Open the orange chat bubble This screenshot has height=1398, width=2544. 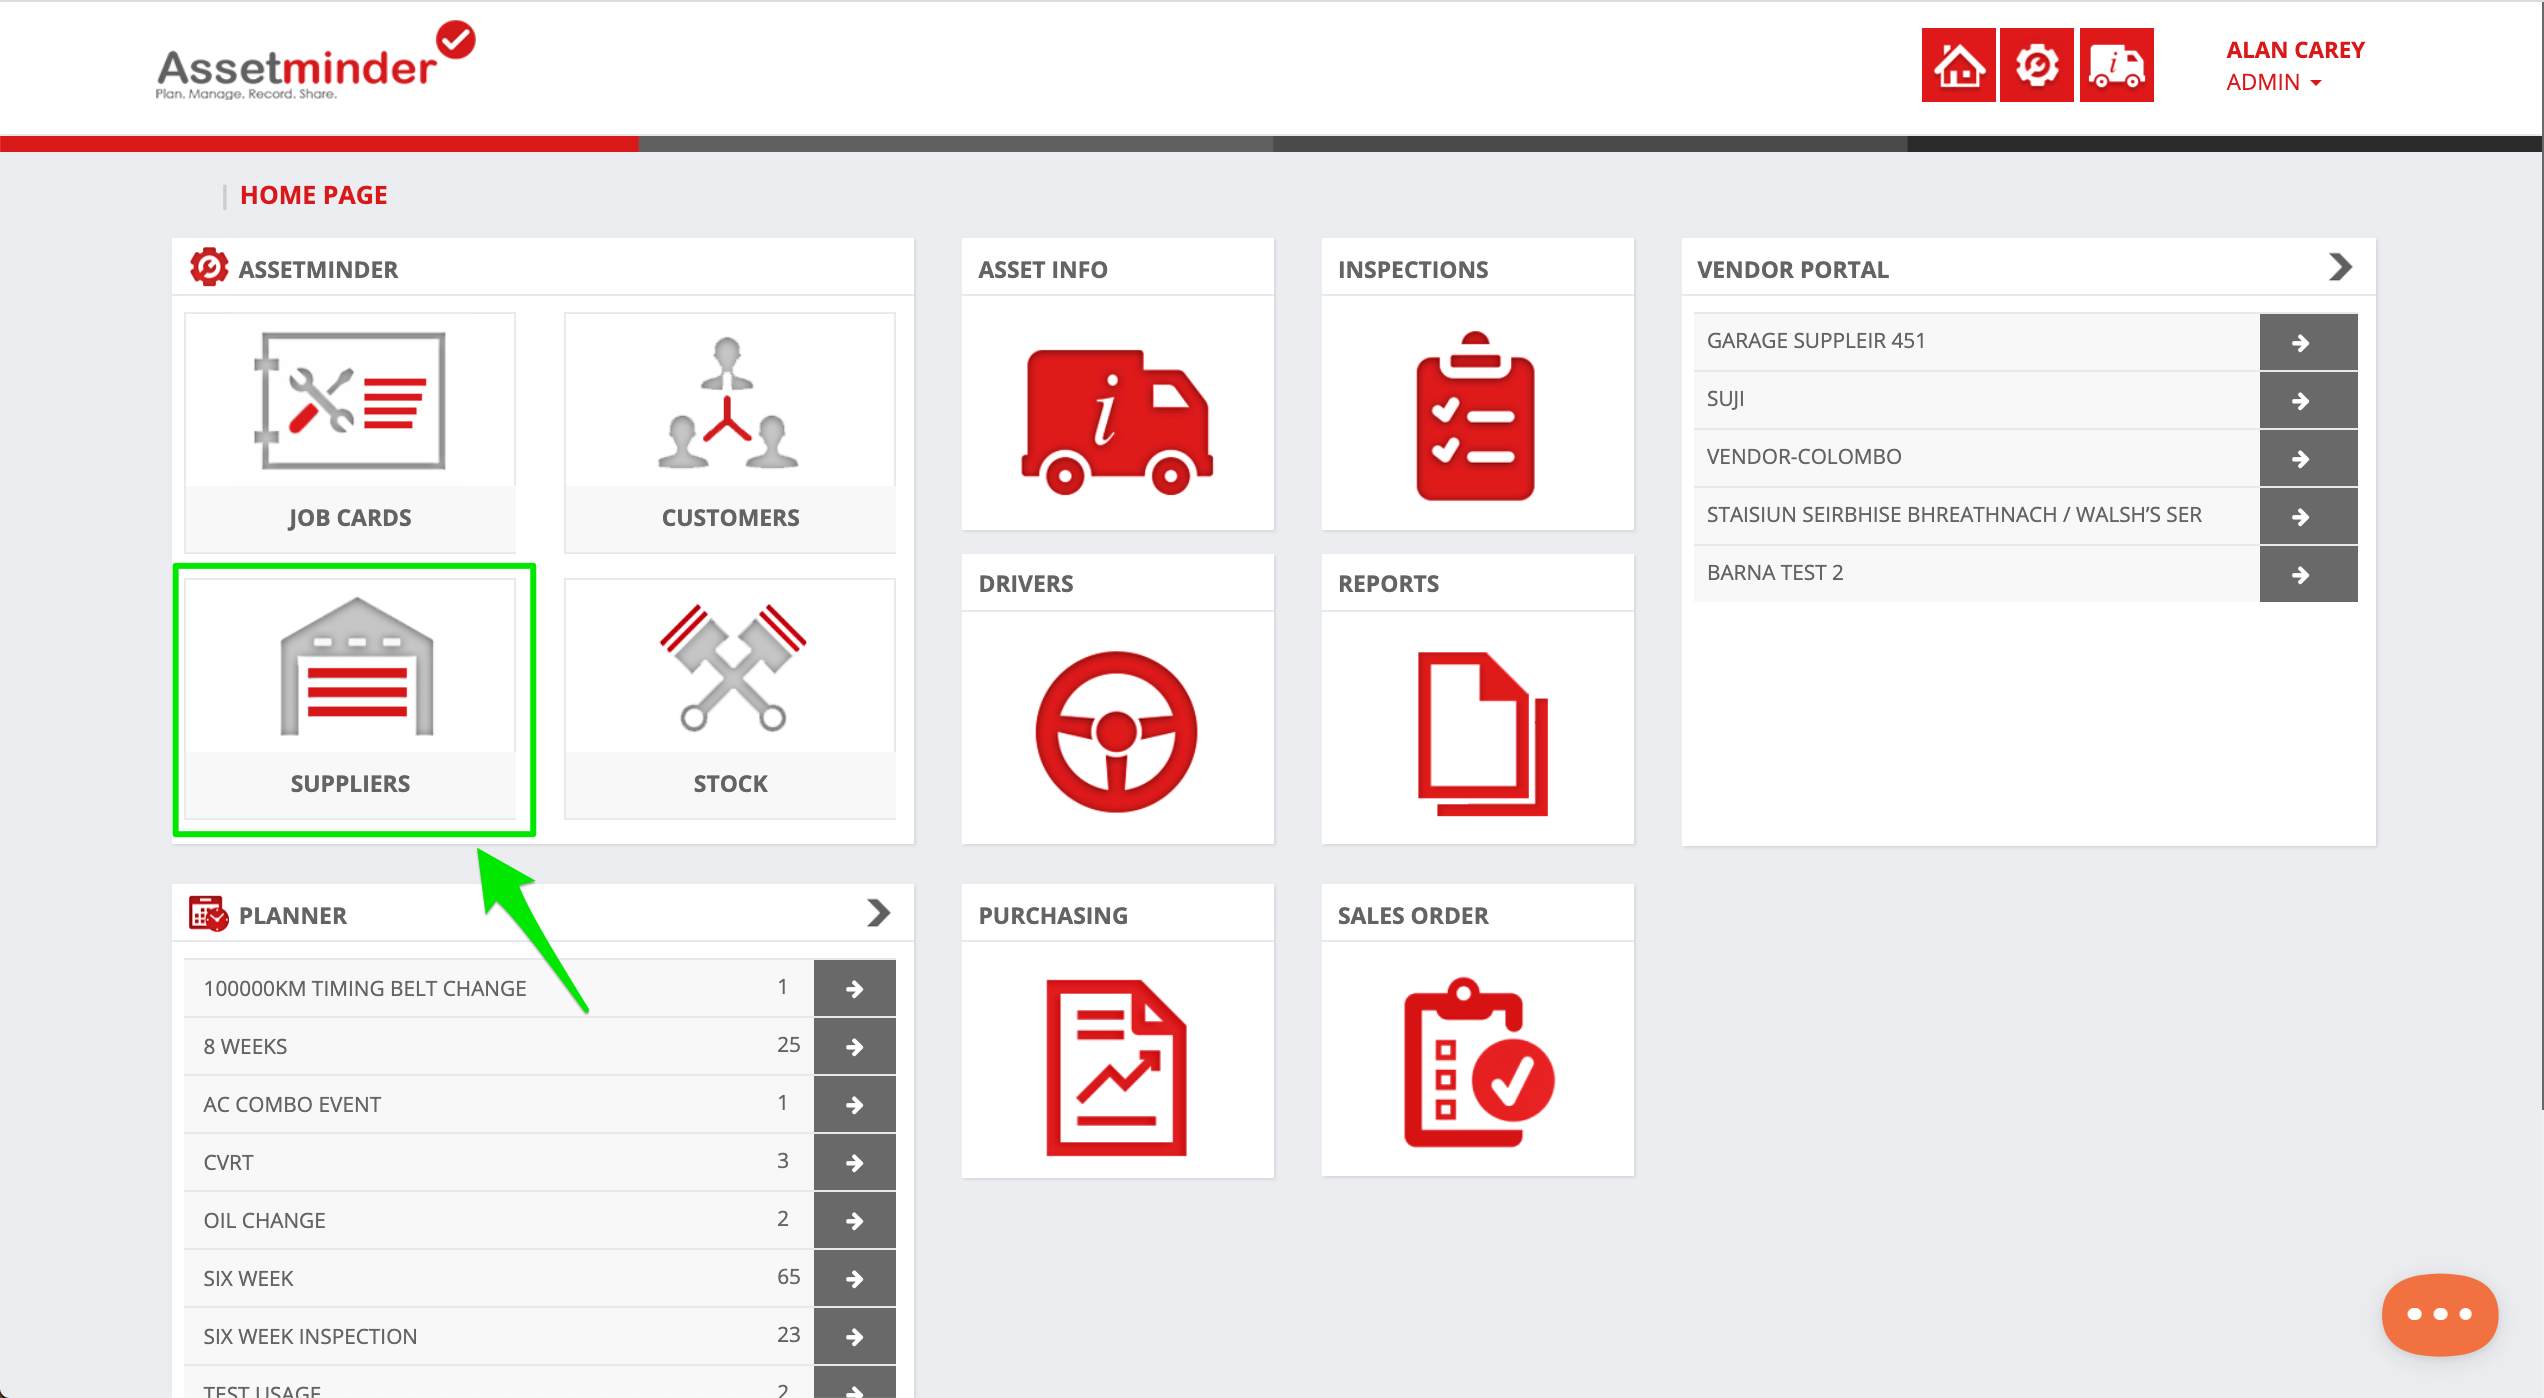point(2439,1314)
